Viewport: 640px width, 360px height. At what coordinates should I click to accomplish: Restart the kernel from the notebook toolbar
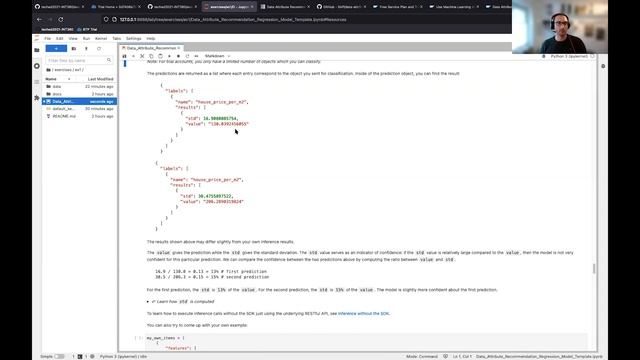point(187,56)
